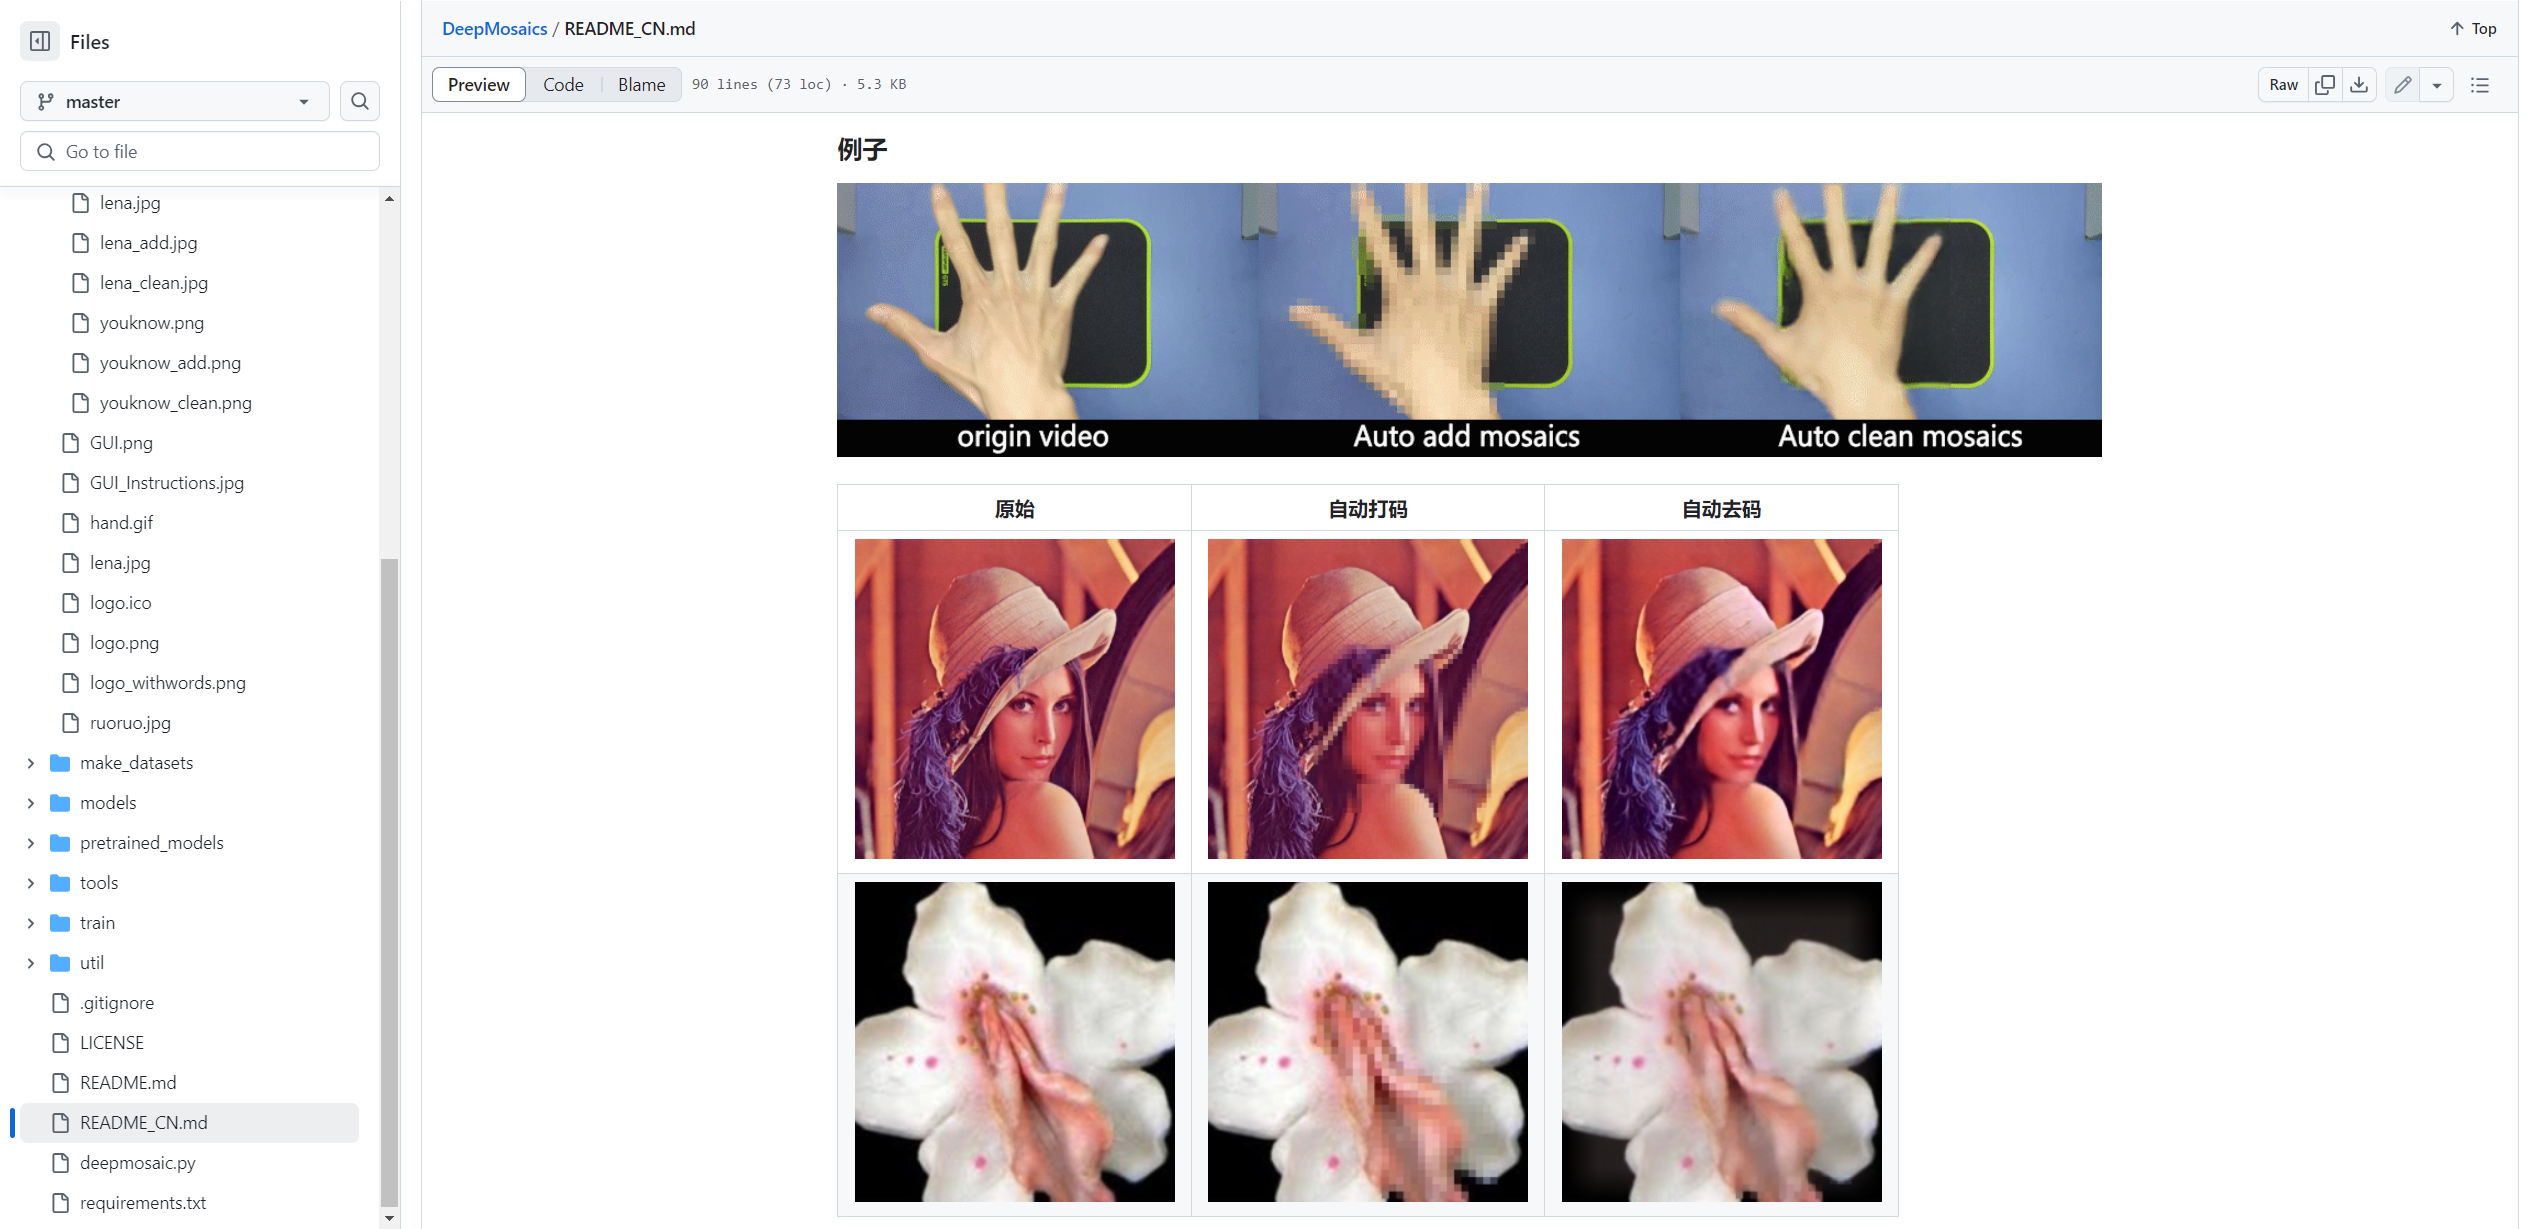Click the train folder icon
The height and width of the screenshot is (1229, 2537).
pyautogui.click(x=60, y=923)
